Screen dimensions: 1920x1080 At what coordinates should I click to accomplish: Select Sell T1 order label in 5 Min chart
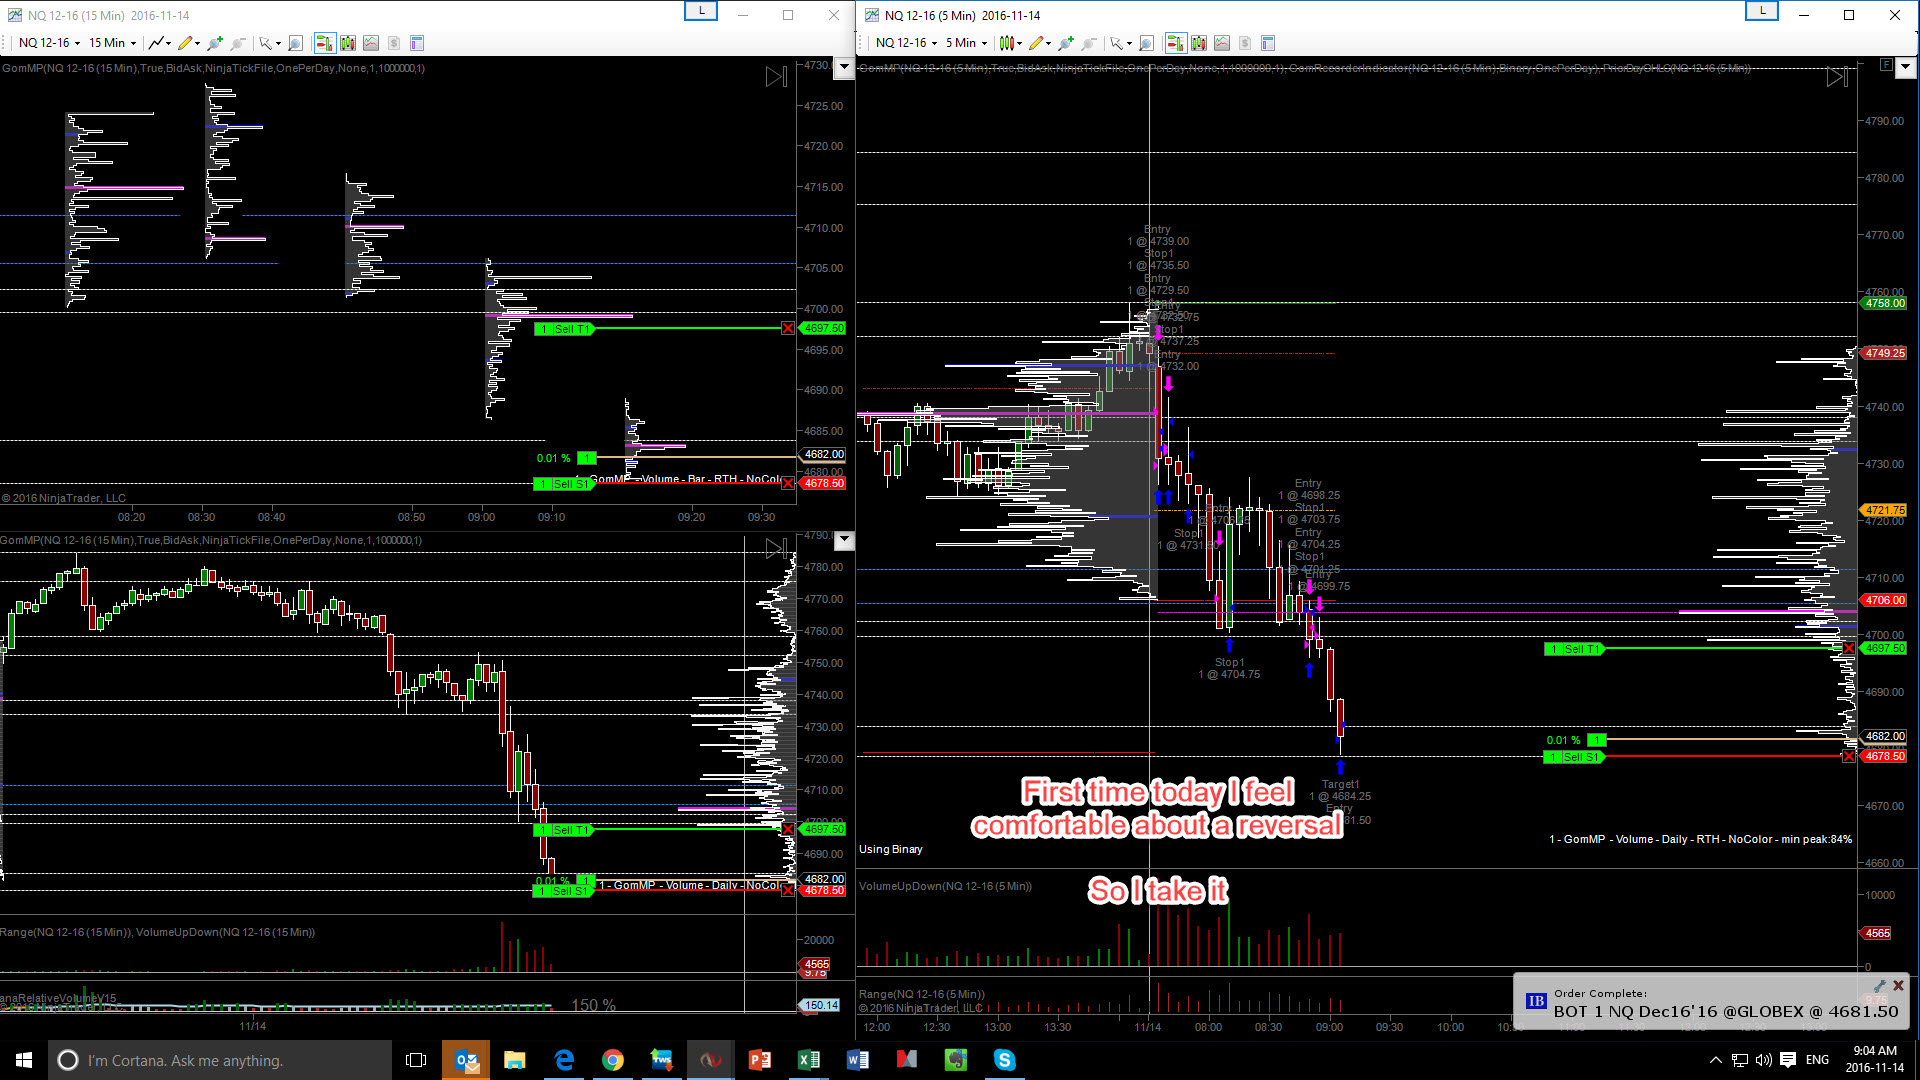(1575, 649)
